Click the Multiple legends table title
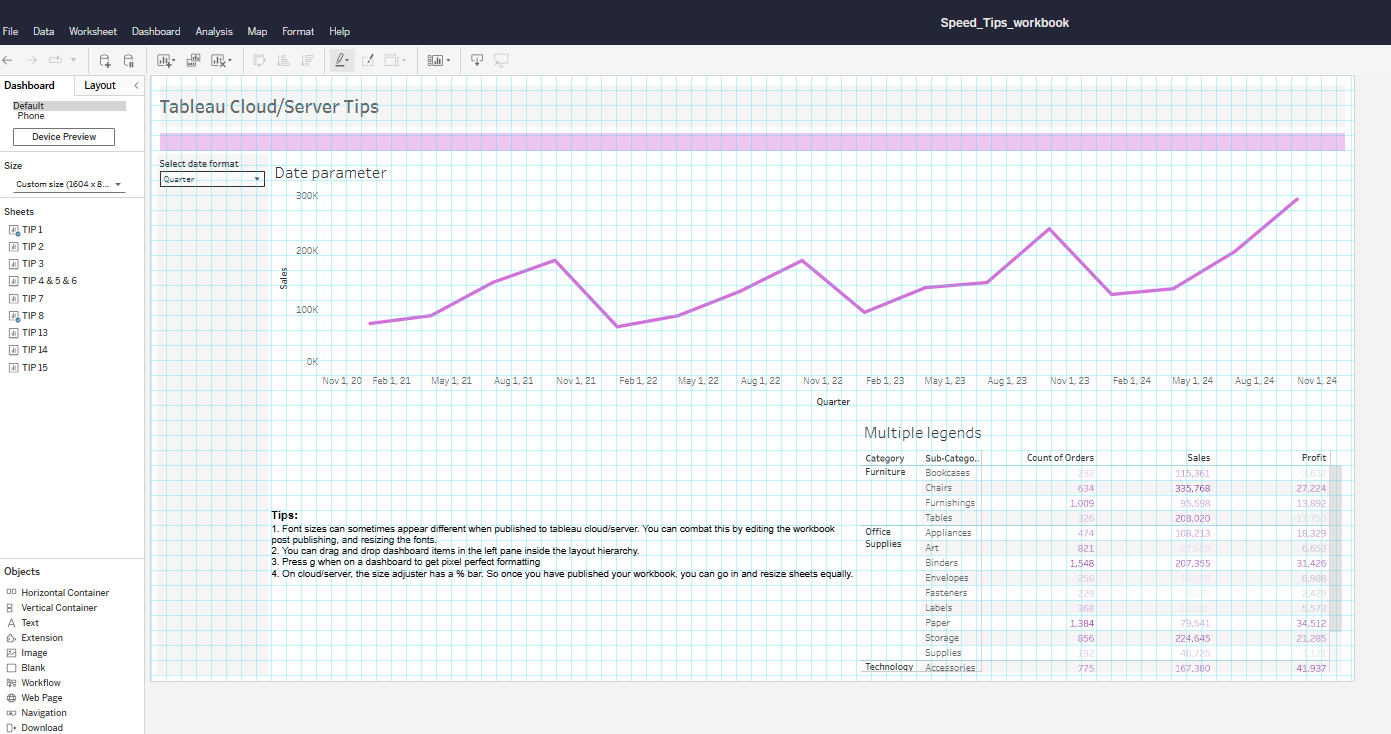 [922, 433]
